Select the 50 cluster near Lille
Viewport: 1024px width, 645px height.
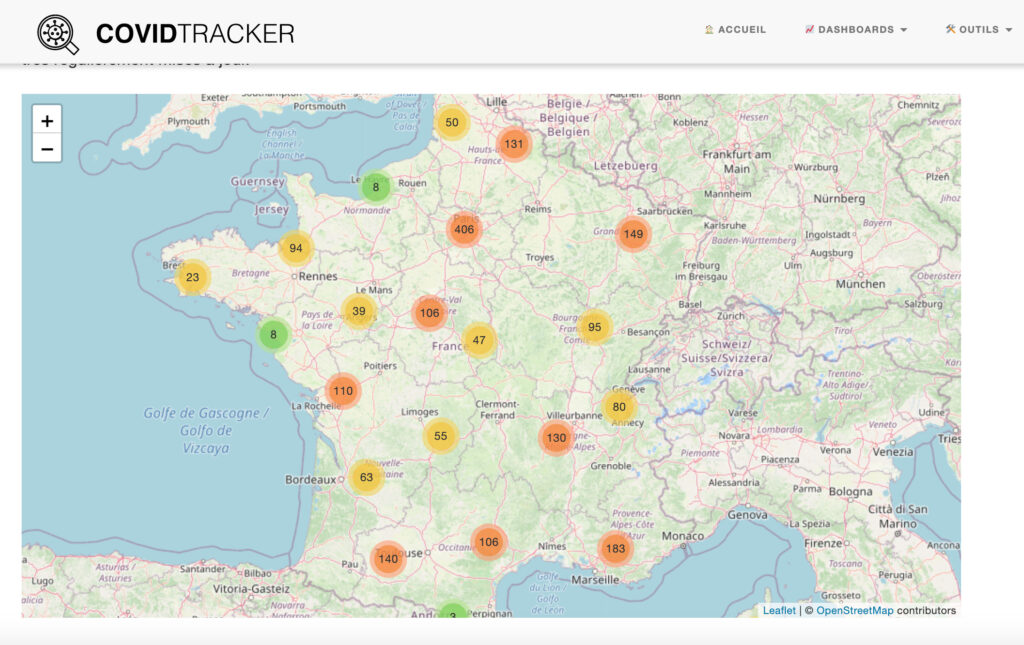coord(452,122)
